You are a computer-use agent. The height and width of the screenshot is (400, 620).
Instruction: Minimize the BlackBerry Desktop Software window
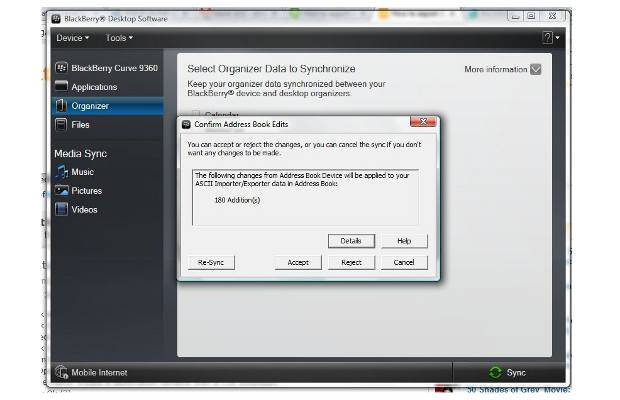tap(515, 16)
